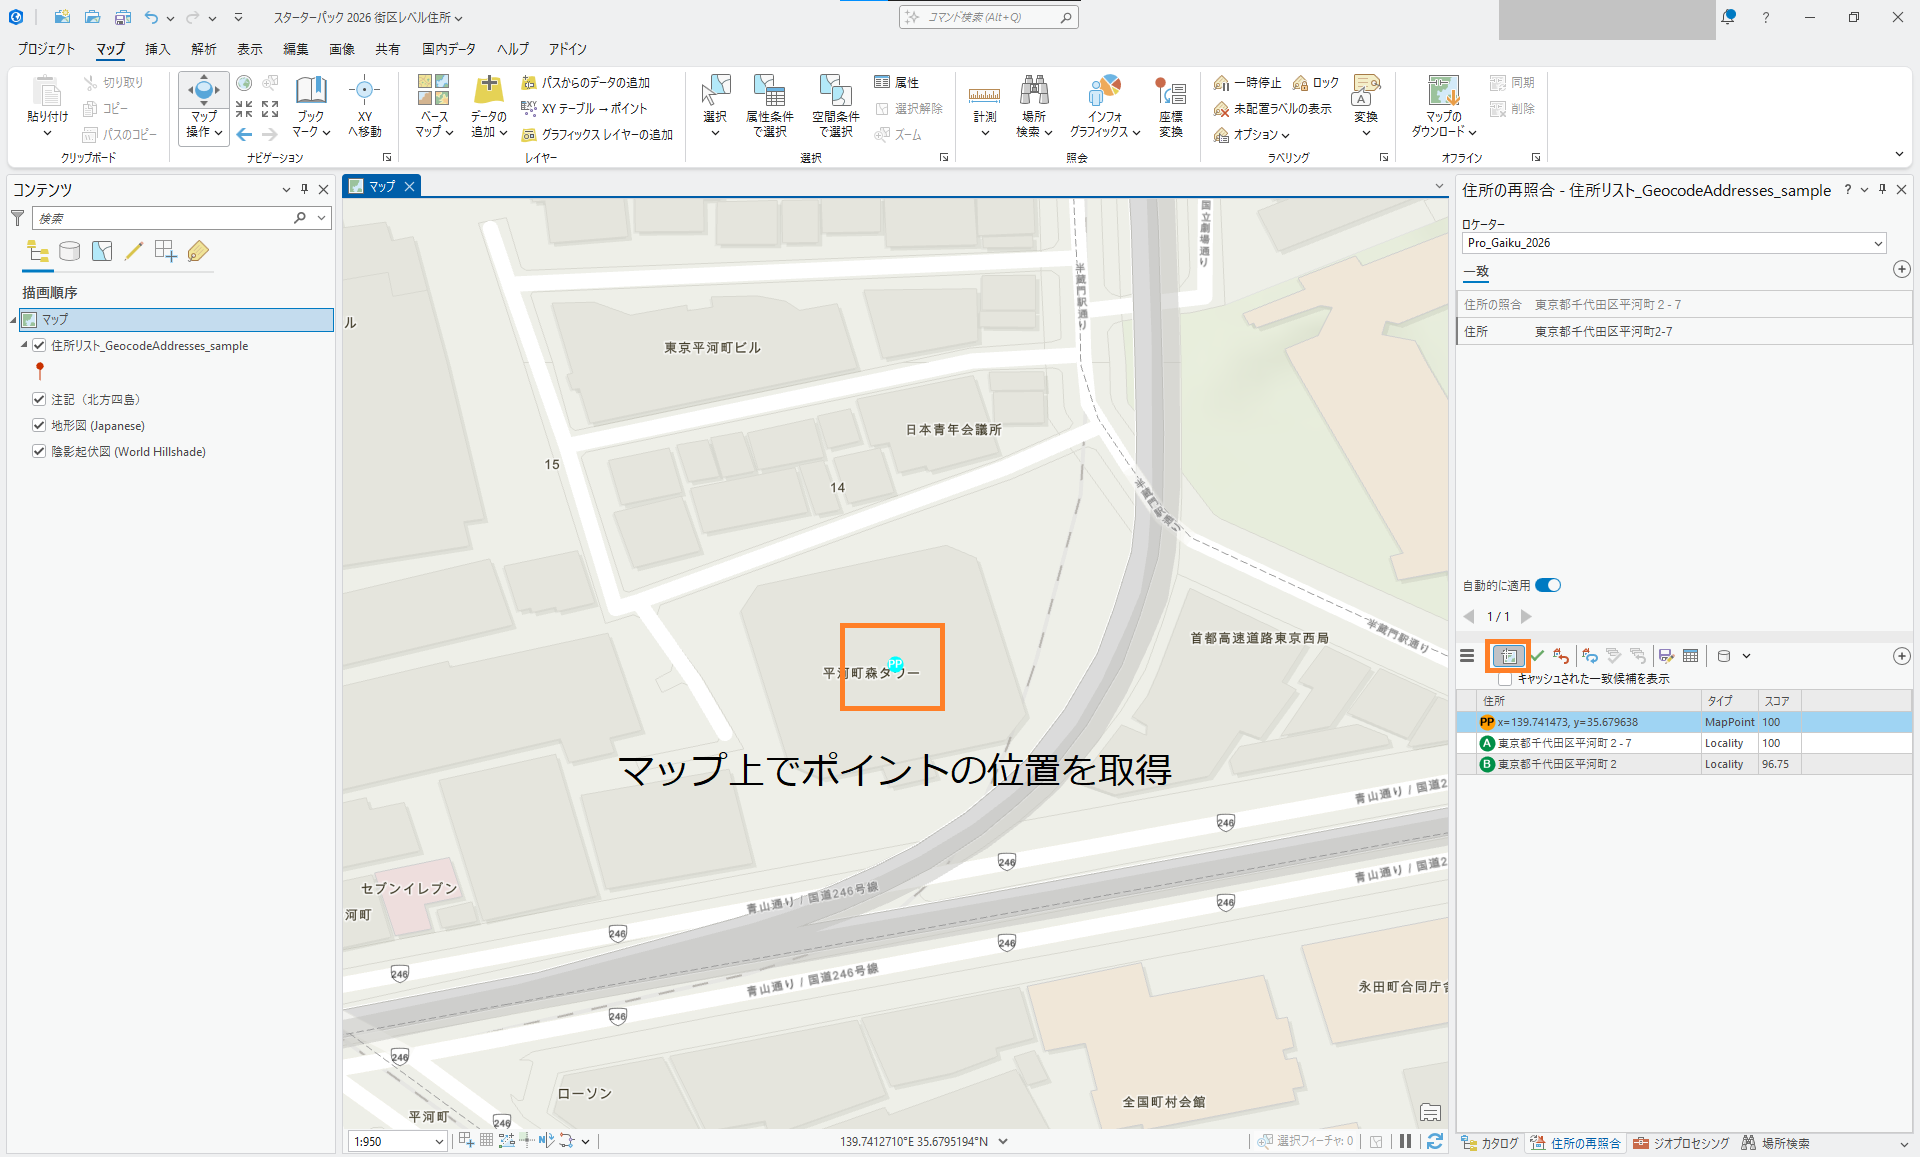The width and height of the screenshot is (1920, 1157).
Task: Open the 解析 ribbon tab
Action: pyautogui.click(x=203, y=49)
